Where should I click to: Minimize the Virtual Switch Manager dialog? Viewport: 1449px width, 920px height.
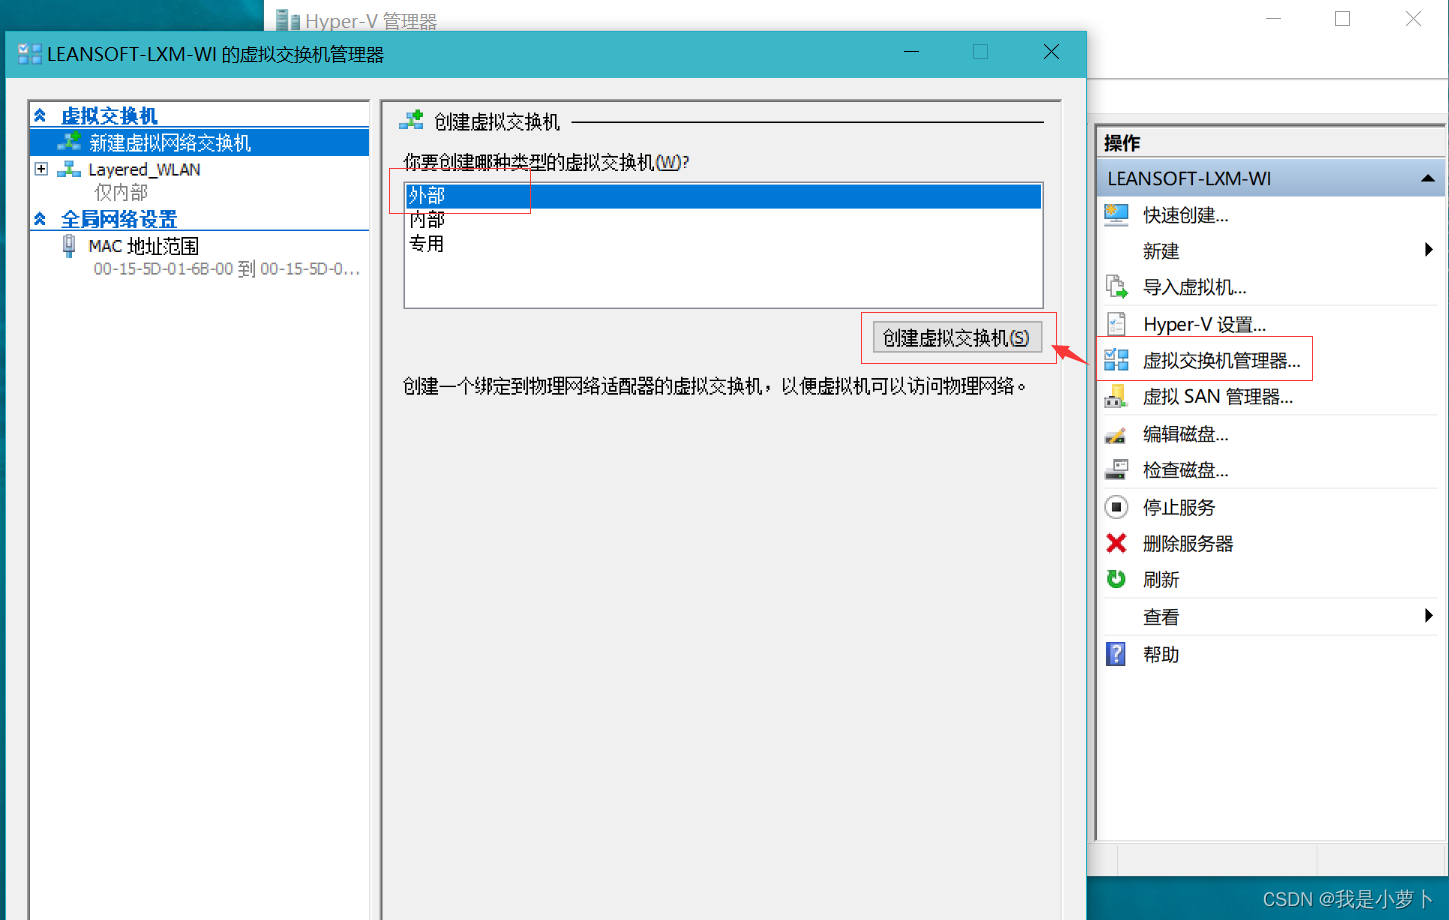tap(911, 52)
